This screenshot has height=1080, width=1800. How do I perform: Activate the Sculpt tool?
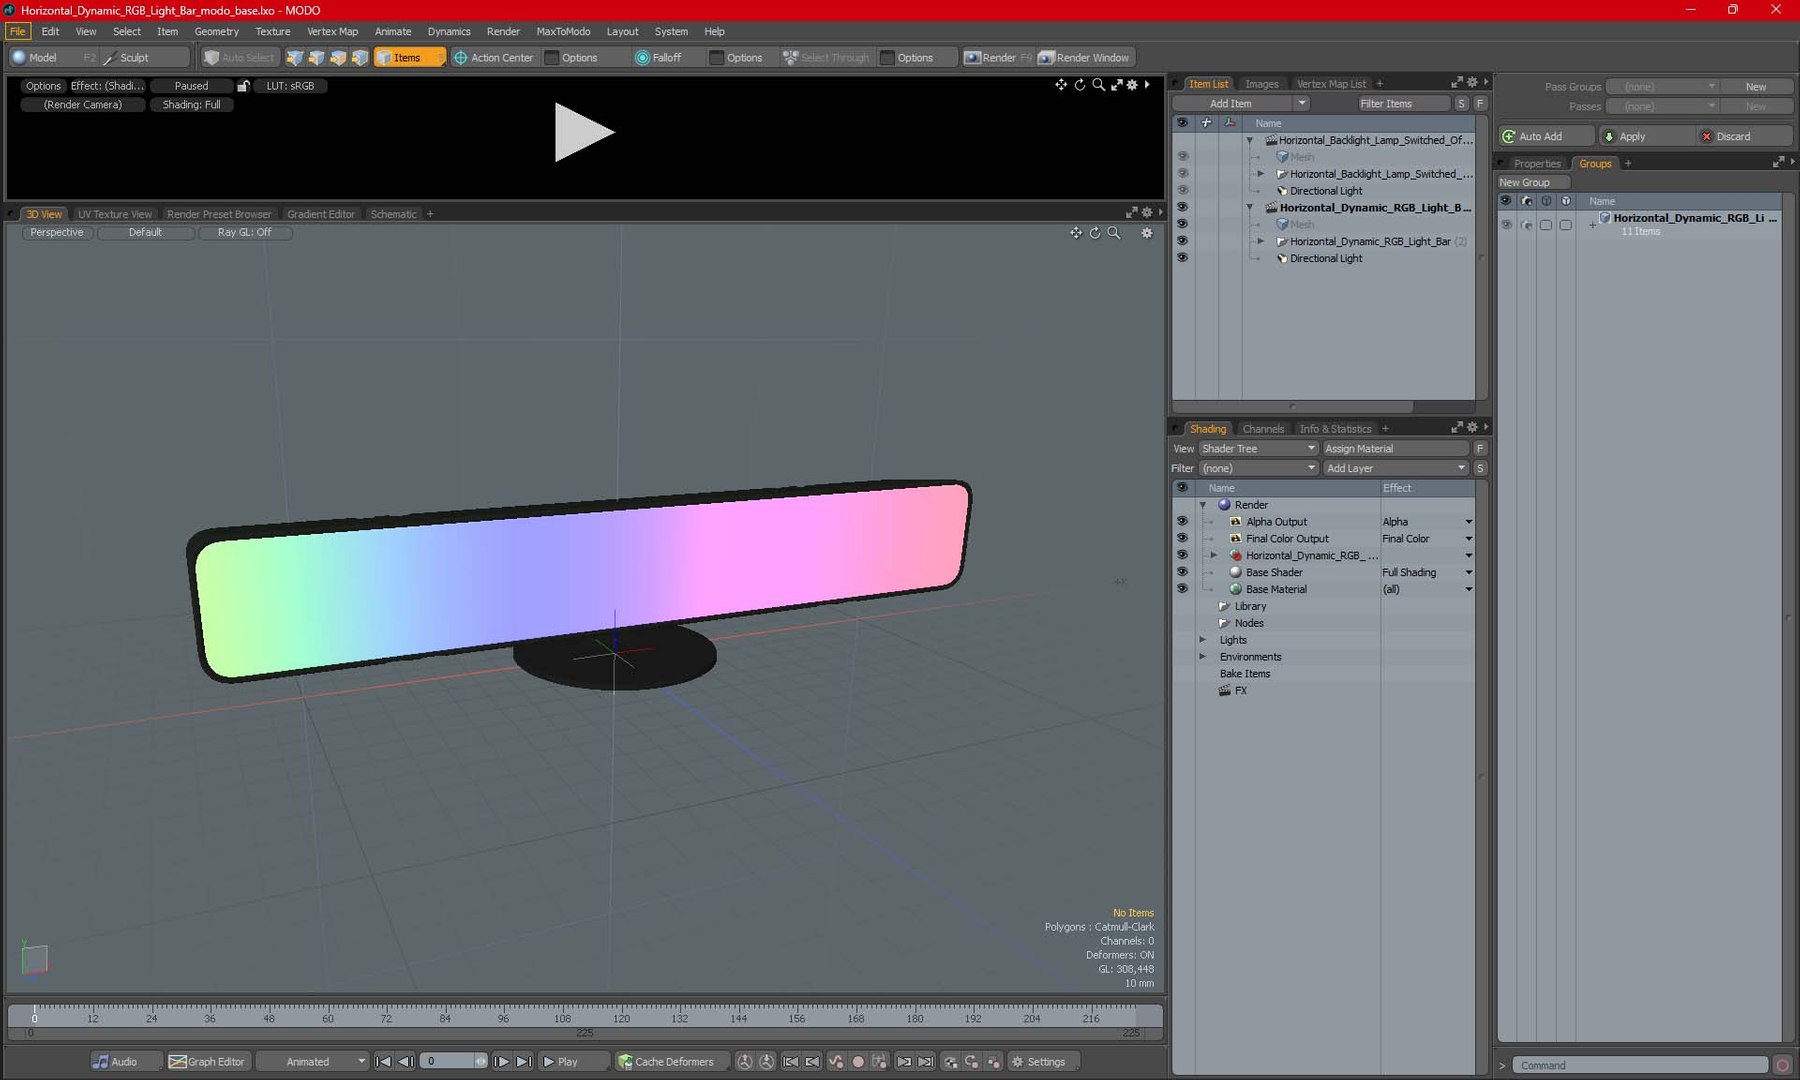tap(134, 57)
